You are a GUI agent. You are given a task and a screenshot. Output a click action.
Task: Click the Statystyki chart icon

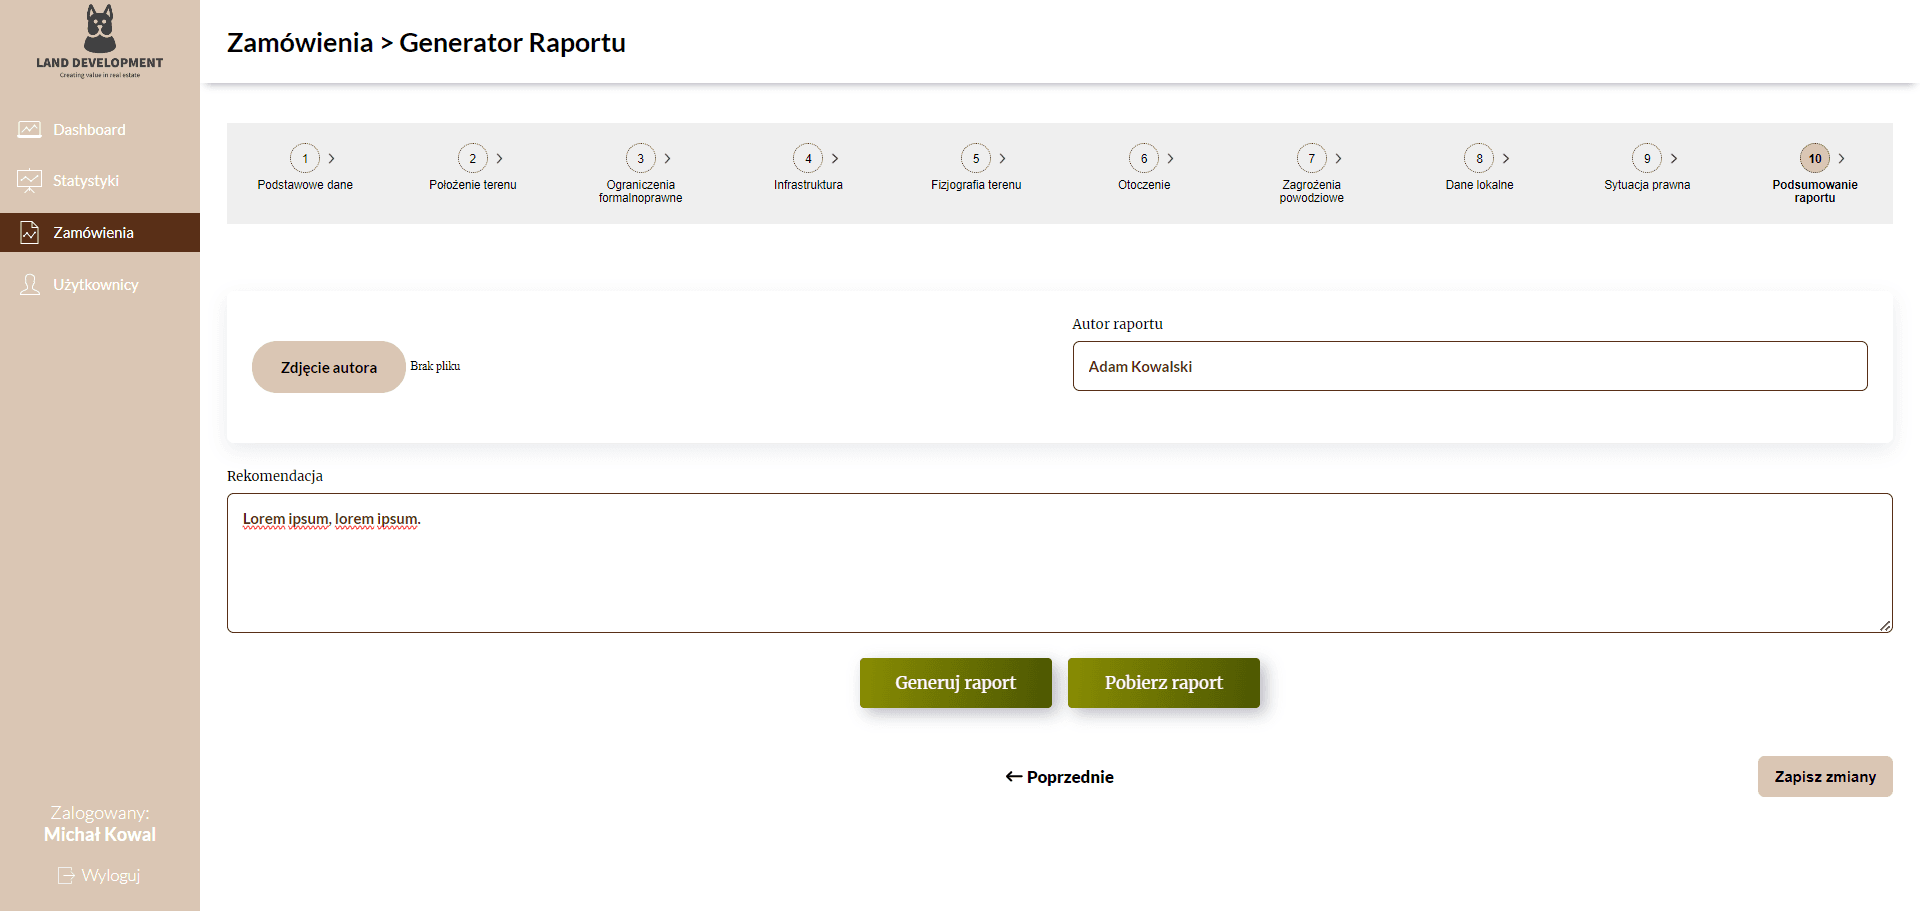pyautogui.click(x=30, y=181)
